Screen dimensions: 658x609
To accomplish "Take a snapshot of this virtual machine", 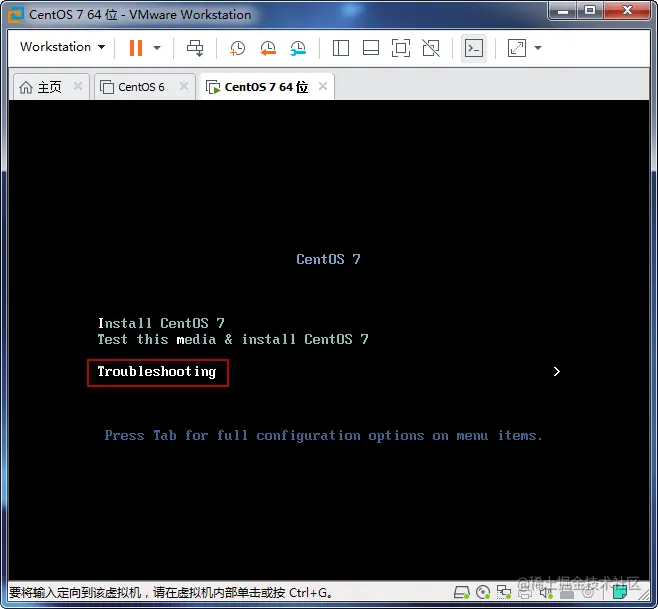I will point(237,48).
